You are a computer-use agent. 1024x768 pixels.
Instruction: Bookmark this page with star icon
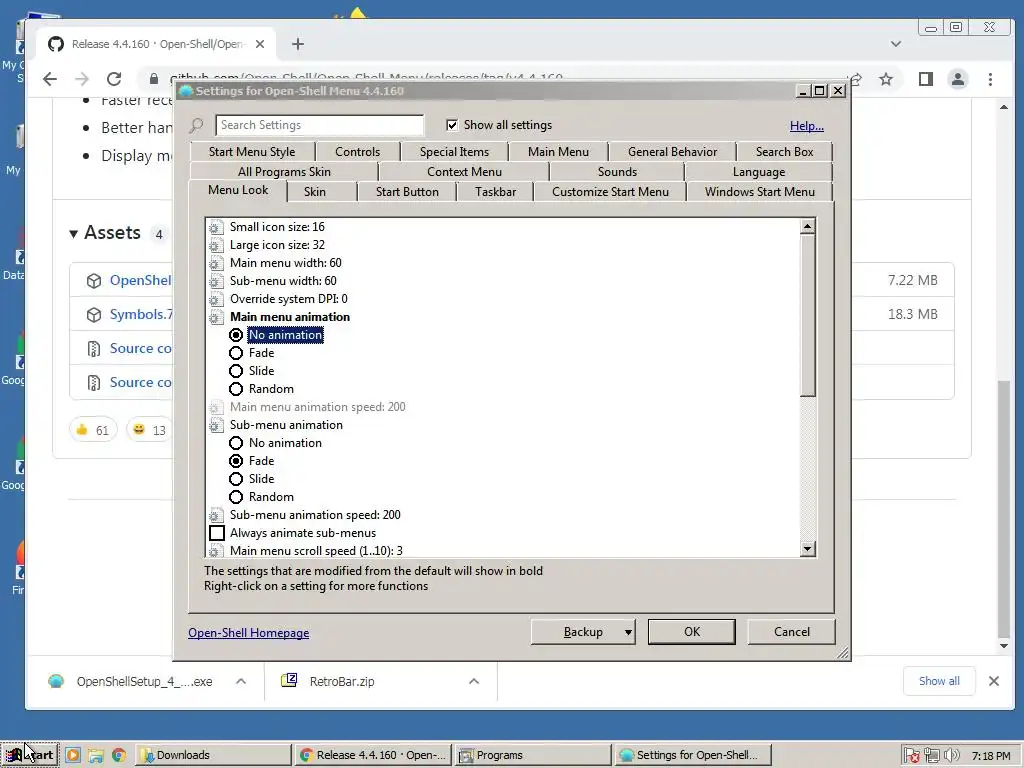(886, 80)
